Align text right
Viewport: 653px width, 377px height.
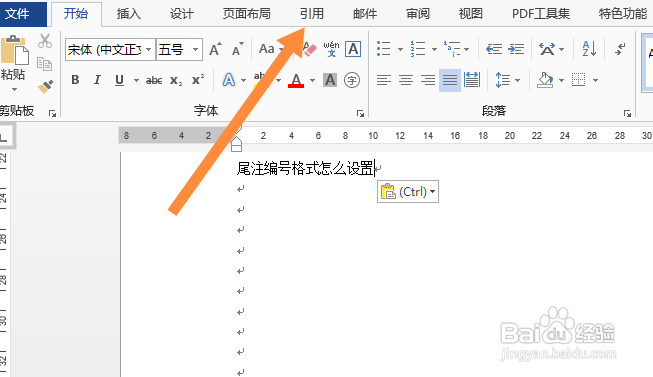tap(428, 80)
